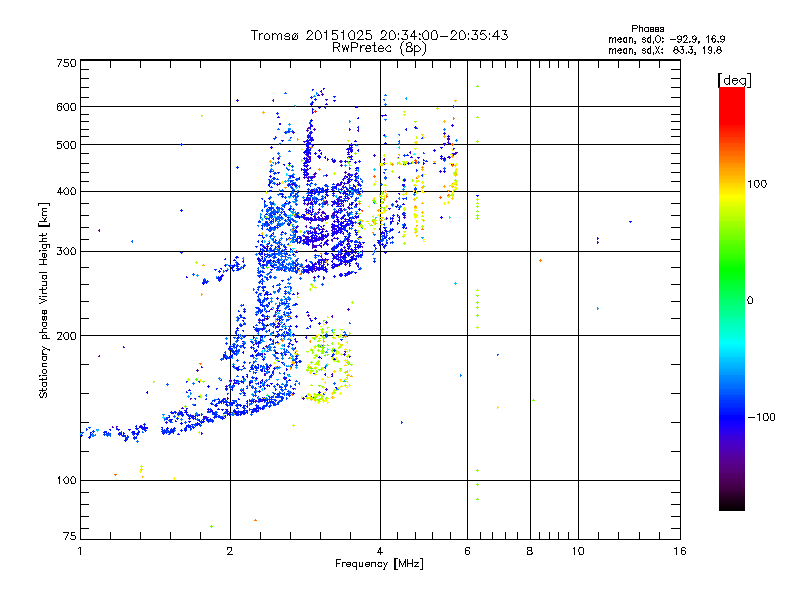Click the x-axis tick label '2'

click(x=230, y=551)
